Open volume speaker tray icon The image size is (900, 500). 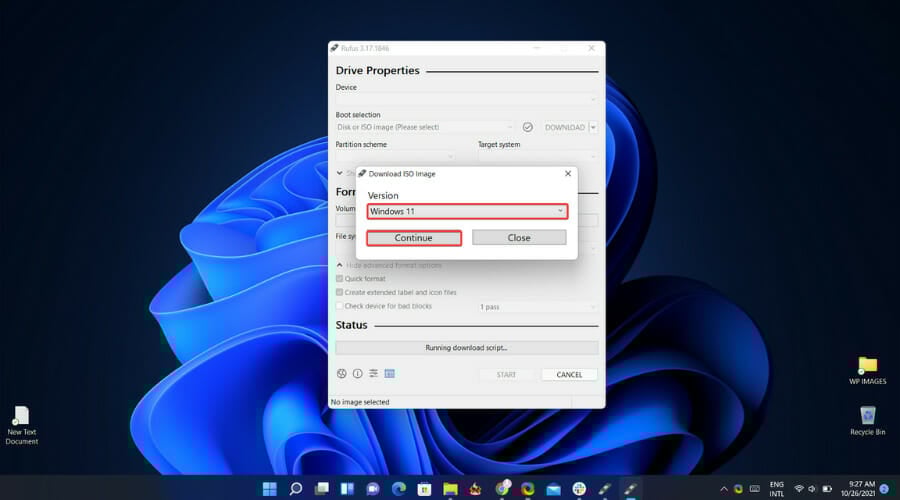click(812, 489)
